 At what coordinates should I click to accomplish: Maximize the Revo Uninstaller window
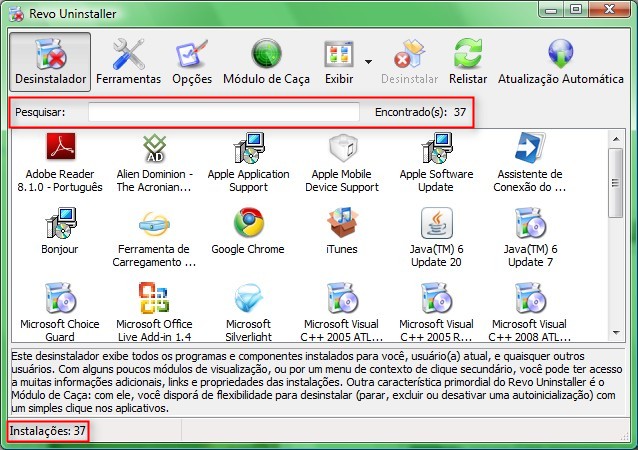click(x=576, y=9)
